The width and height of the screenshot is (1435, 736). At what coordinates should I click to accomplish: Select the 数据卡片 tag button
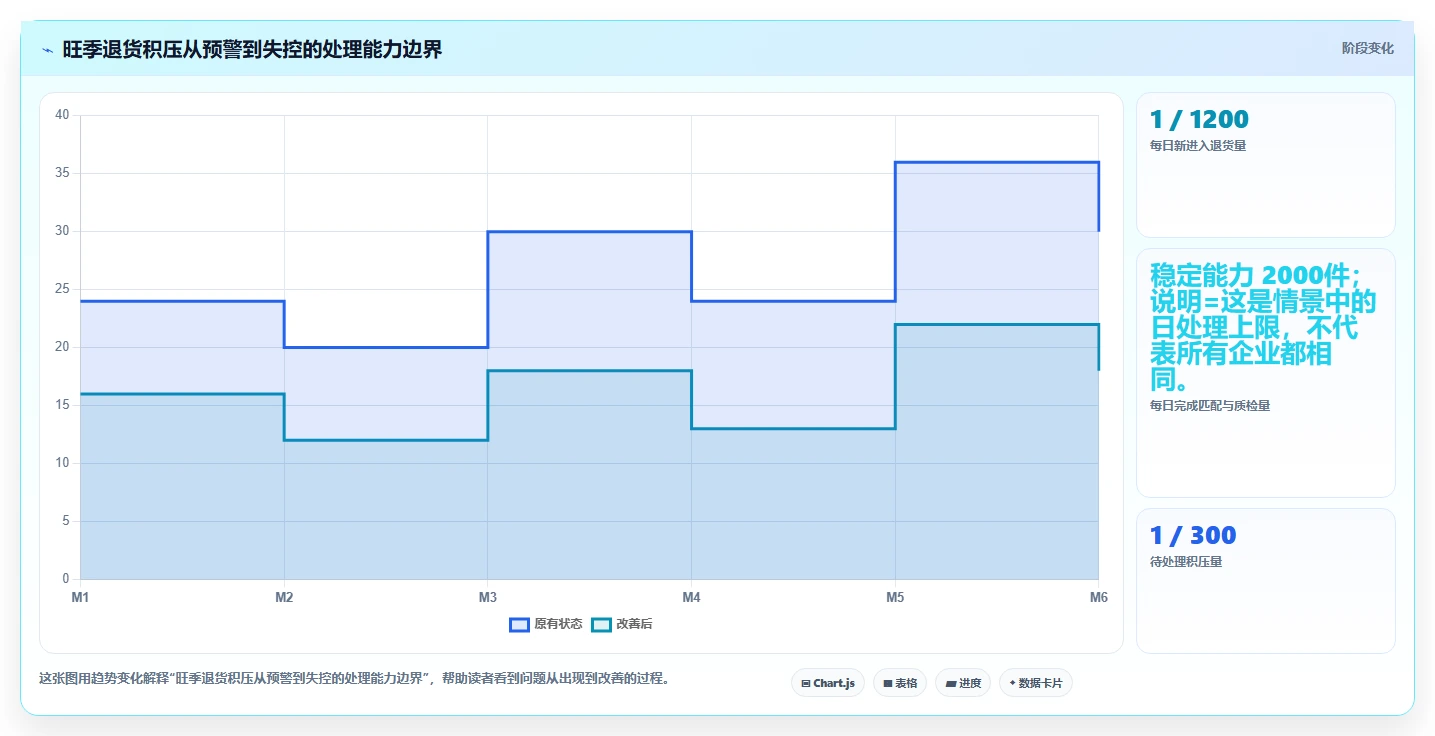1035,683
